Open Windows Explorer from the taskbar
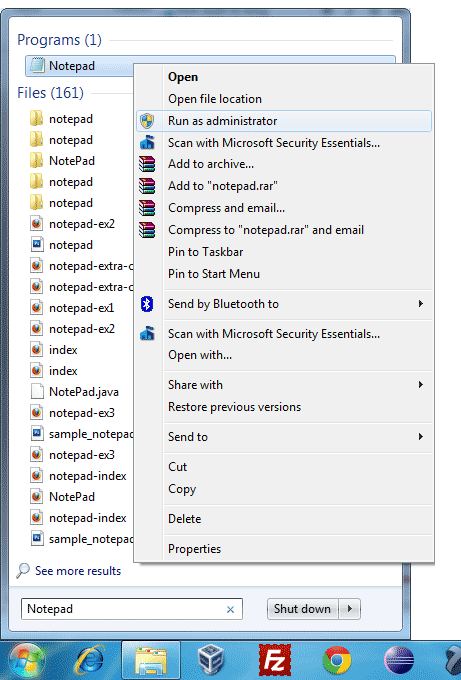Viewport: 461px width, 680px height. [150, 660]
